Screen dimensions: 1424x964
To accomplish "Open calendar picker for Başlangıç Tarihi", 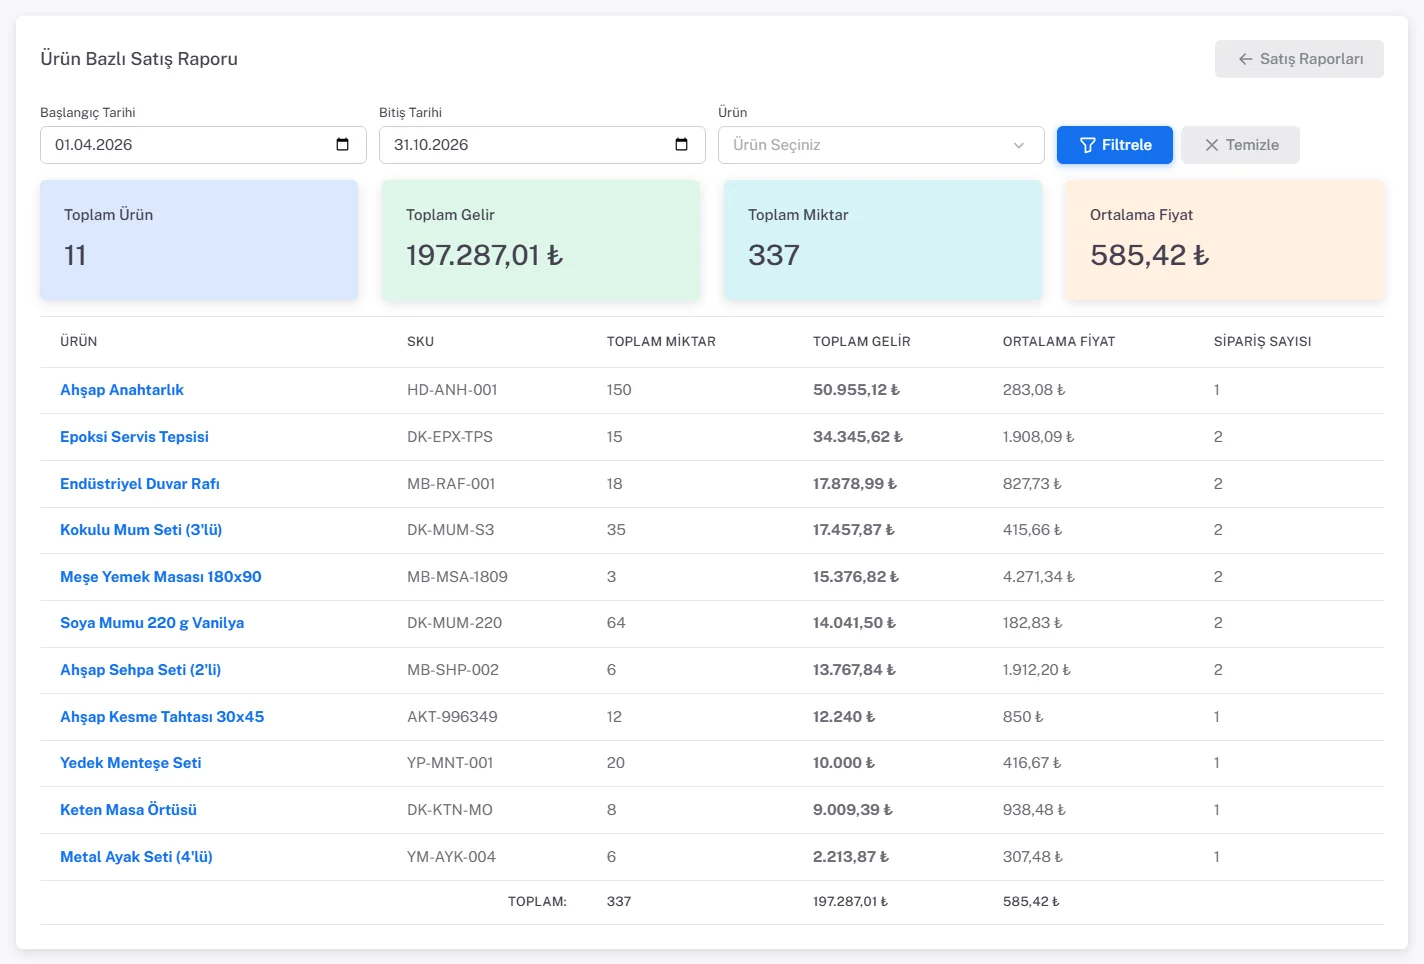I will (342, 145).
